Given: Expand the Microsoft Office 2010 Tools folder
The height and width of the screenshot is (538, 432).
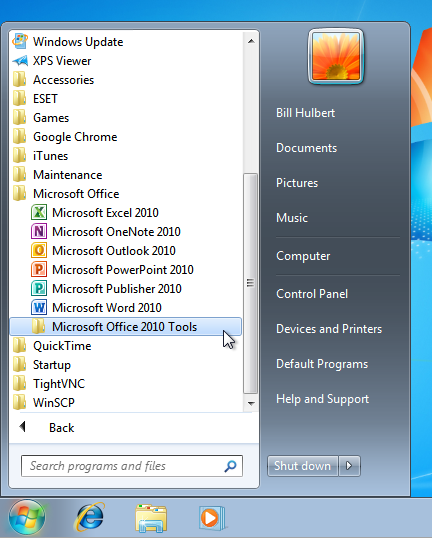Looking at the screenshot, I should click(126, 327).
